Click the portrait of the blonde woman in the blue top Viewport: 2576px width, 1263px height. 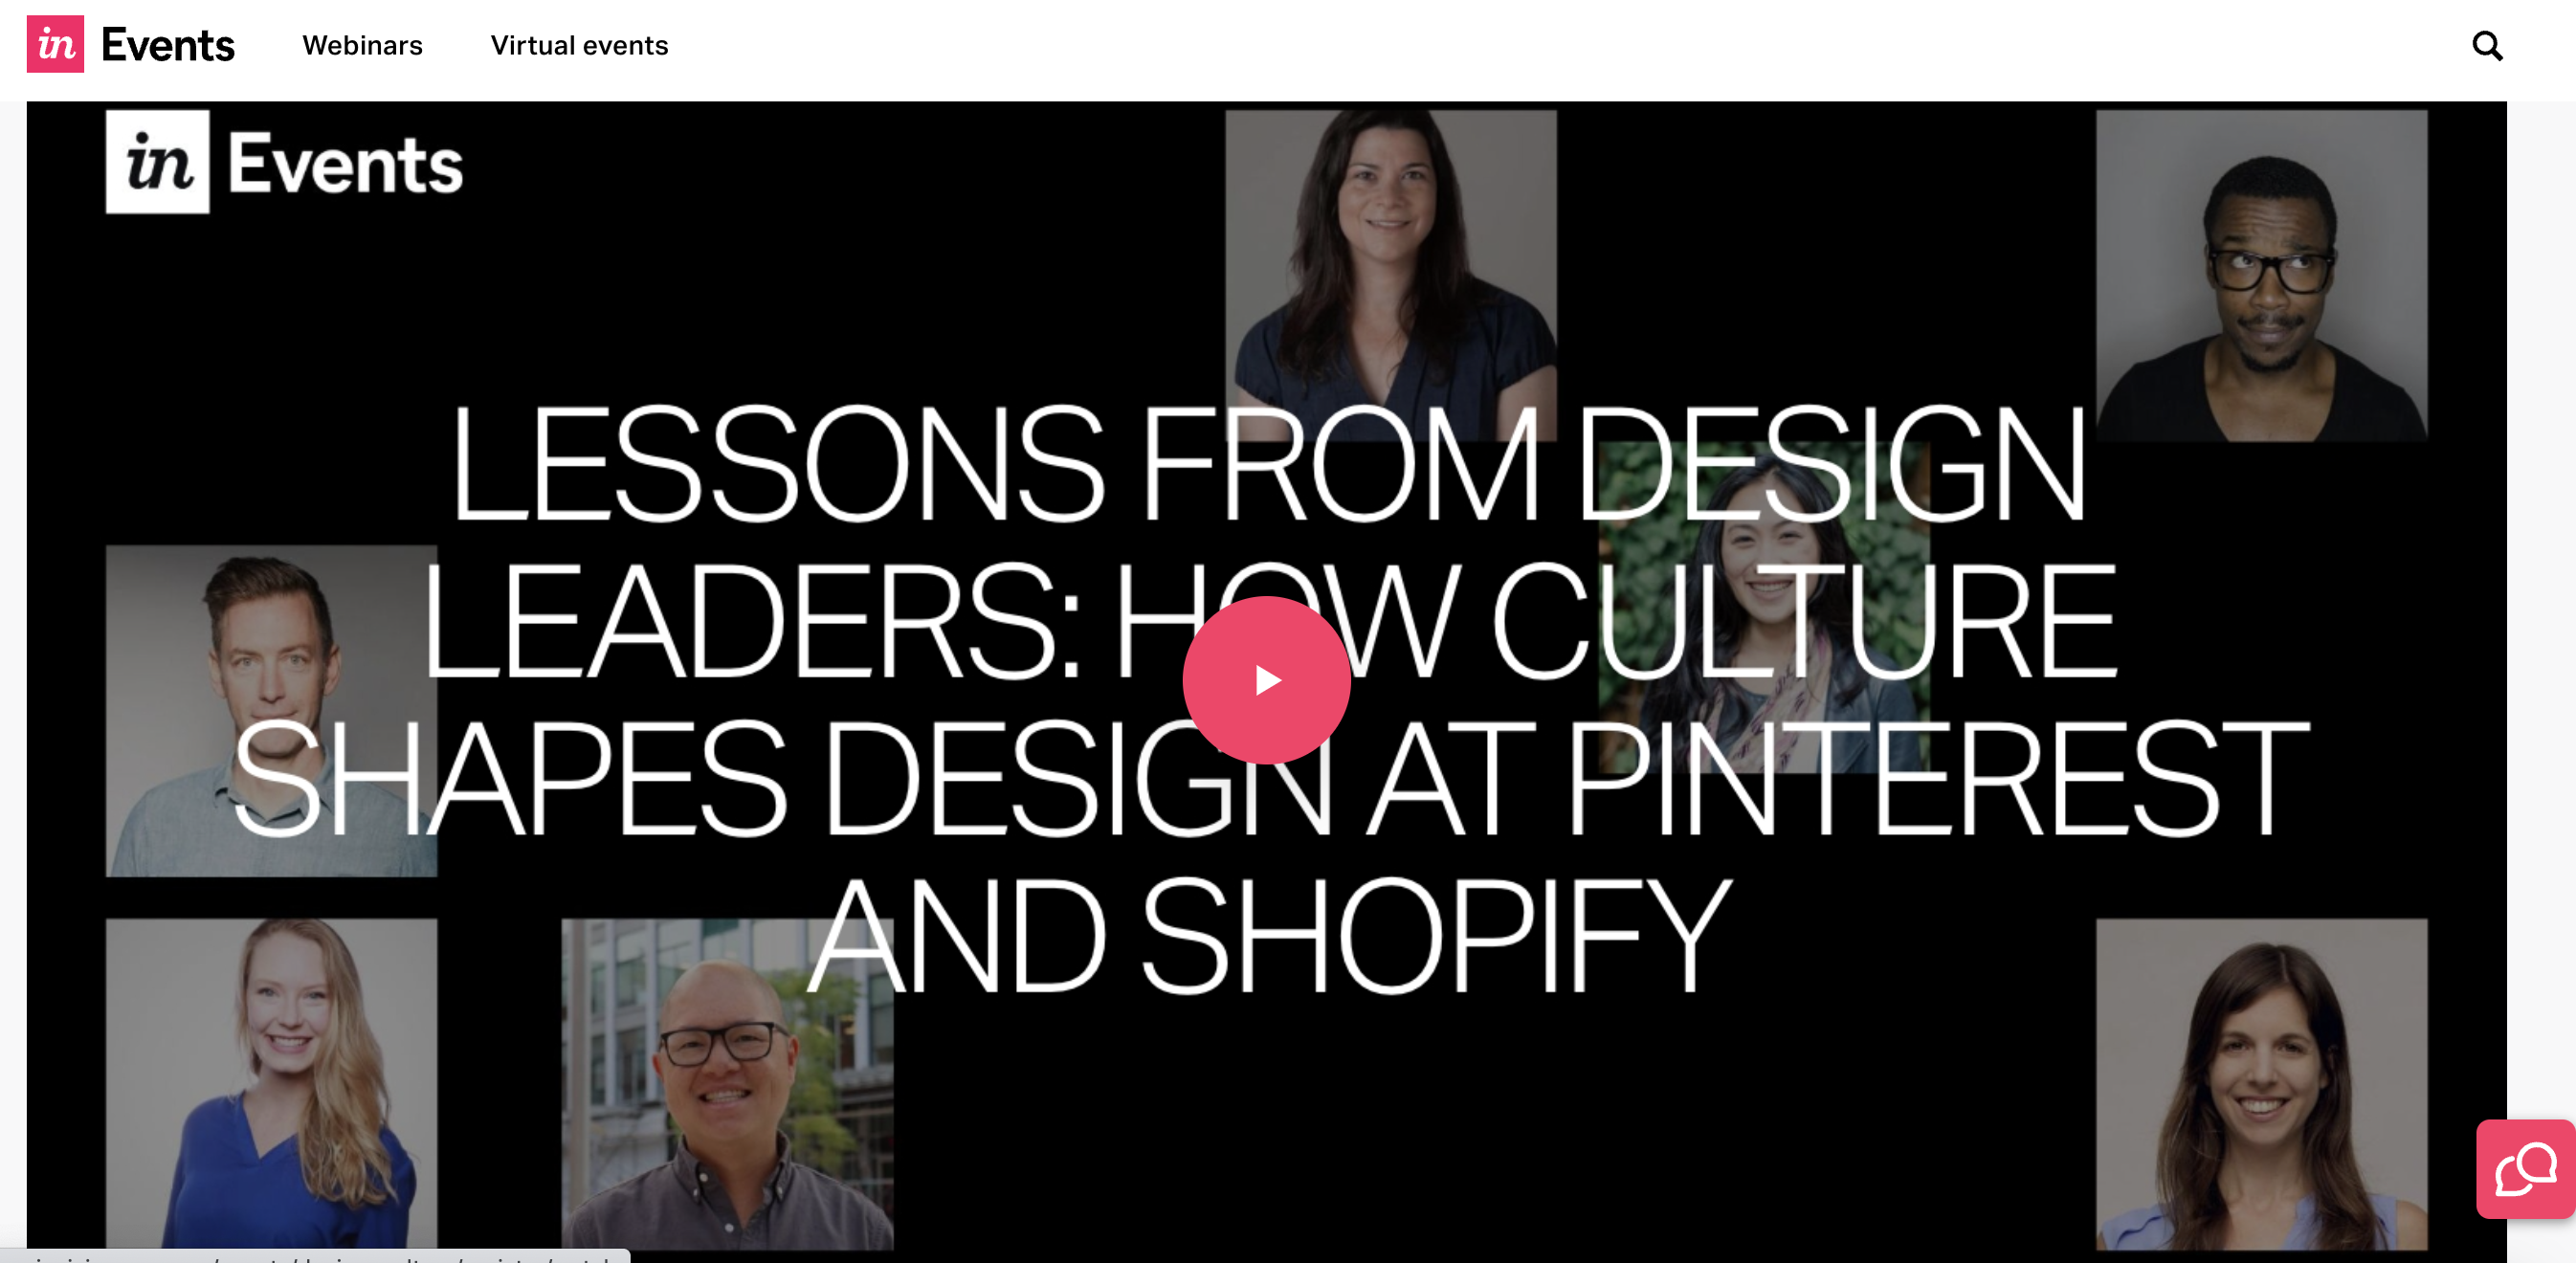click(x=271, y=1083)
